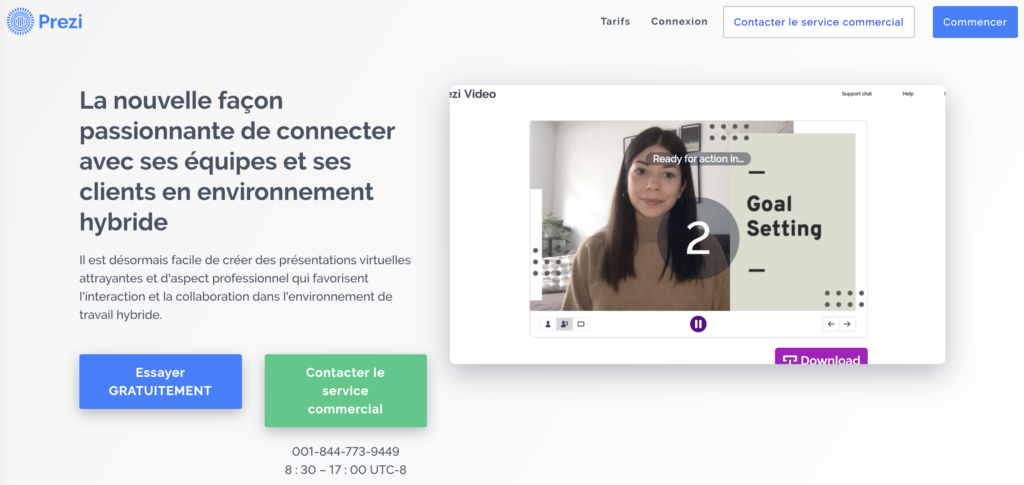Click the countdown circle showing 2
The height and width of the screenshot is (485, 1024).
[698, 239]
